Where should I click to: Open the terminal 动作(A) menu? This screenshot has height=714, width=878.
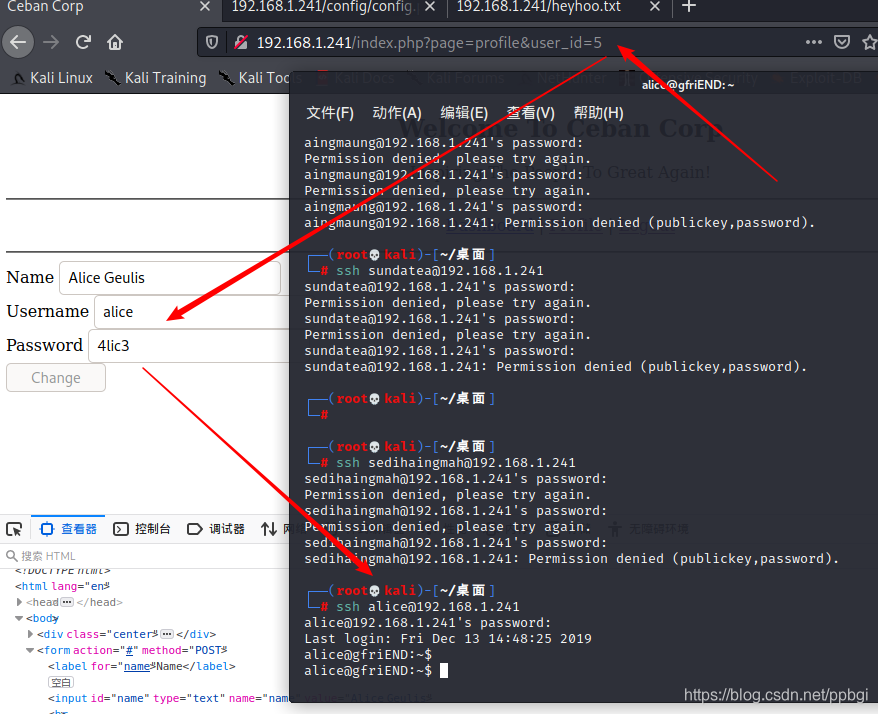click(x=396, y=113)
